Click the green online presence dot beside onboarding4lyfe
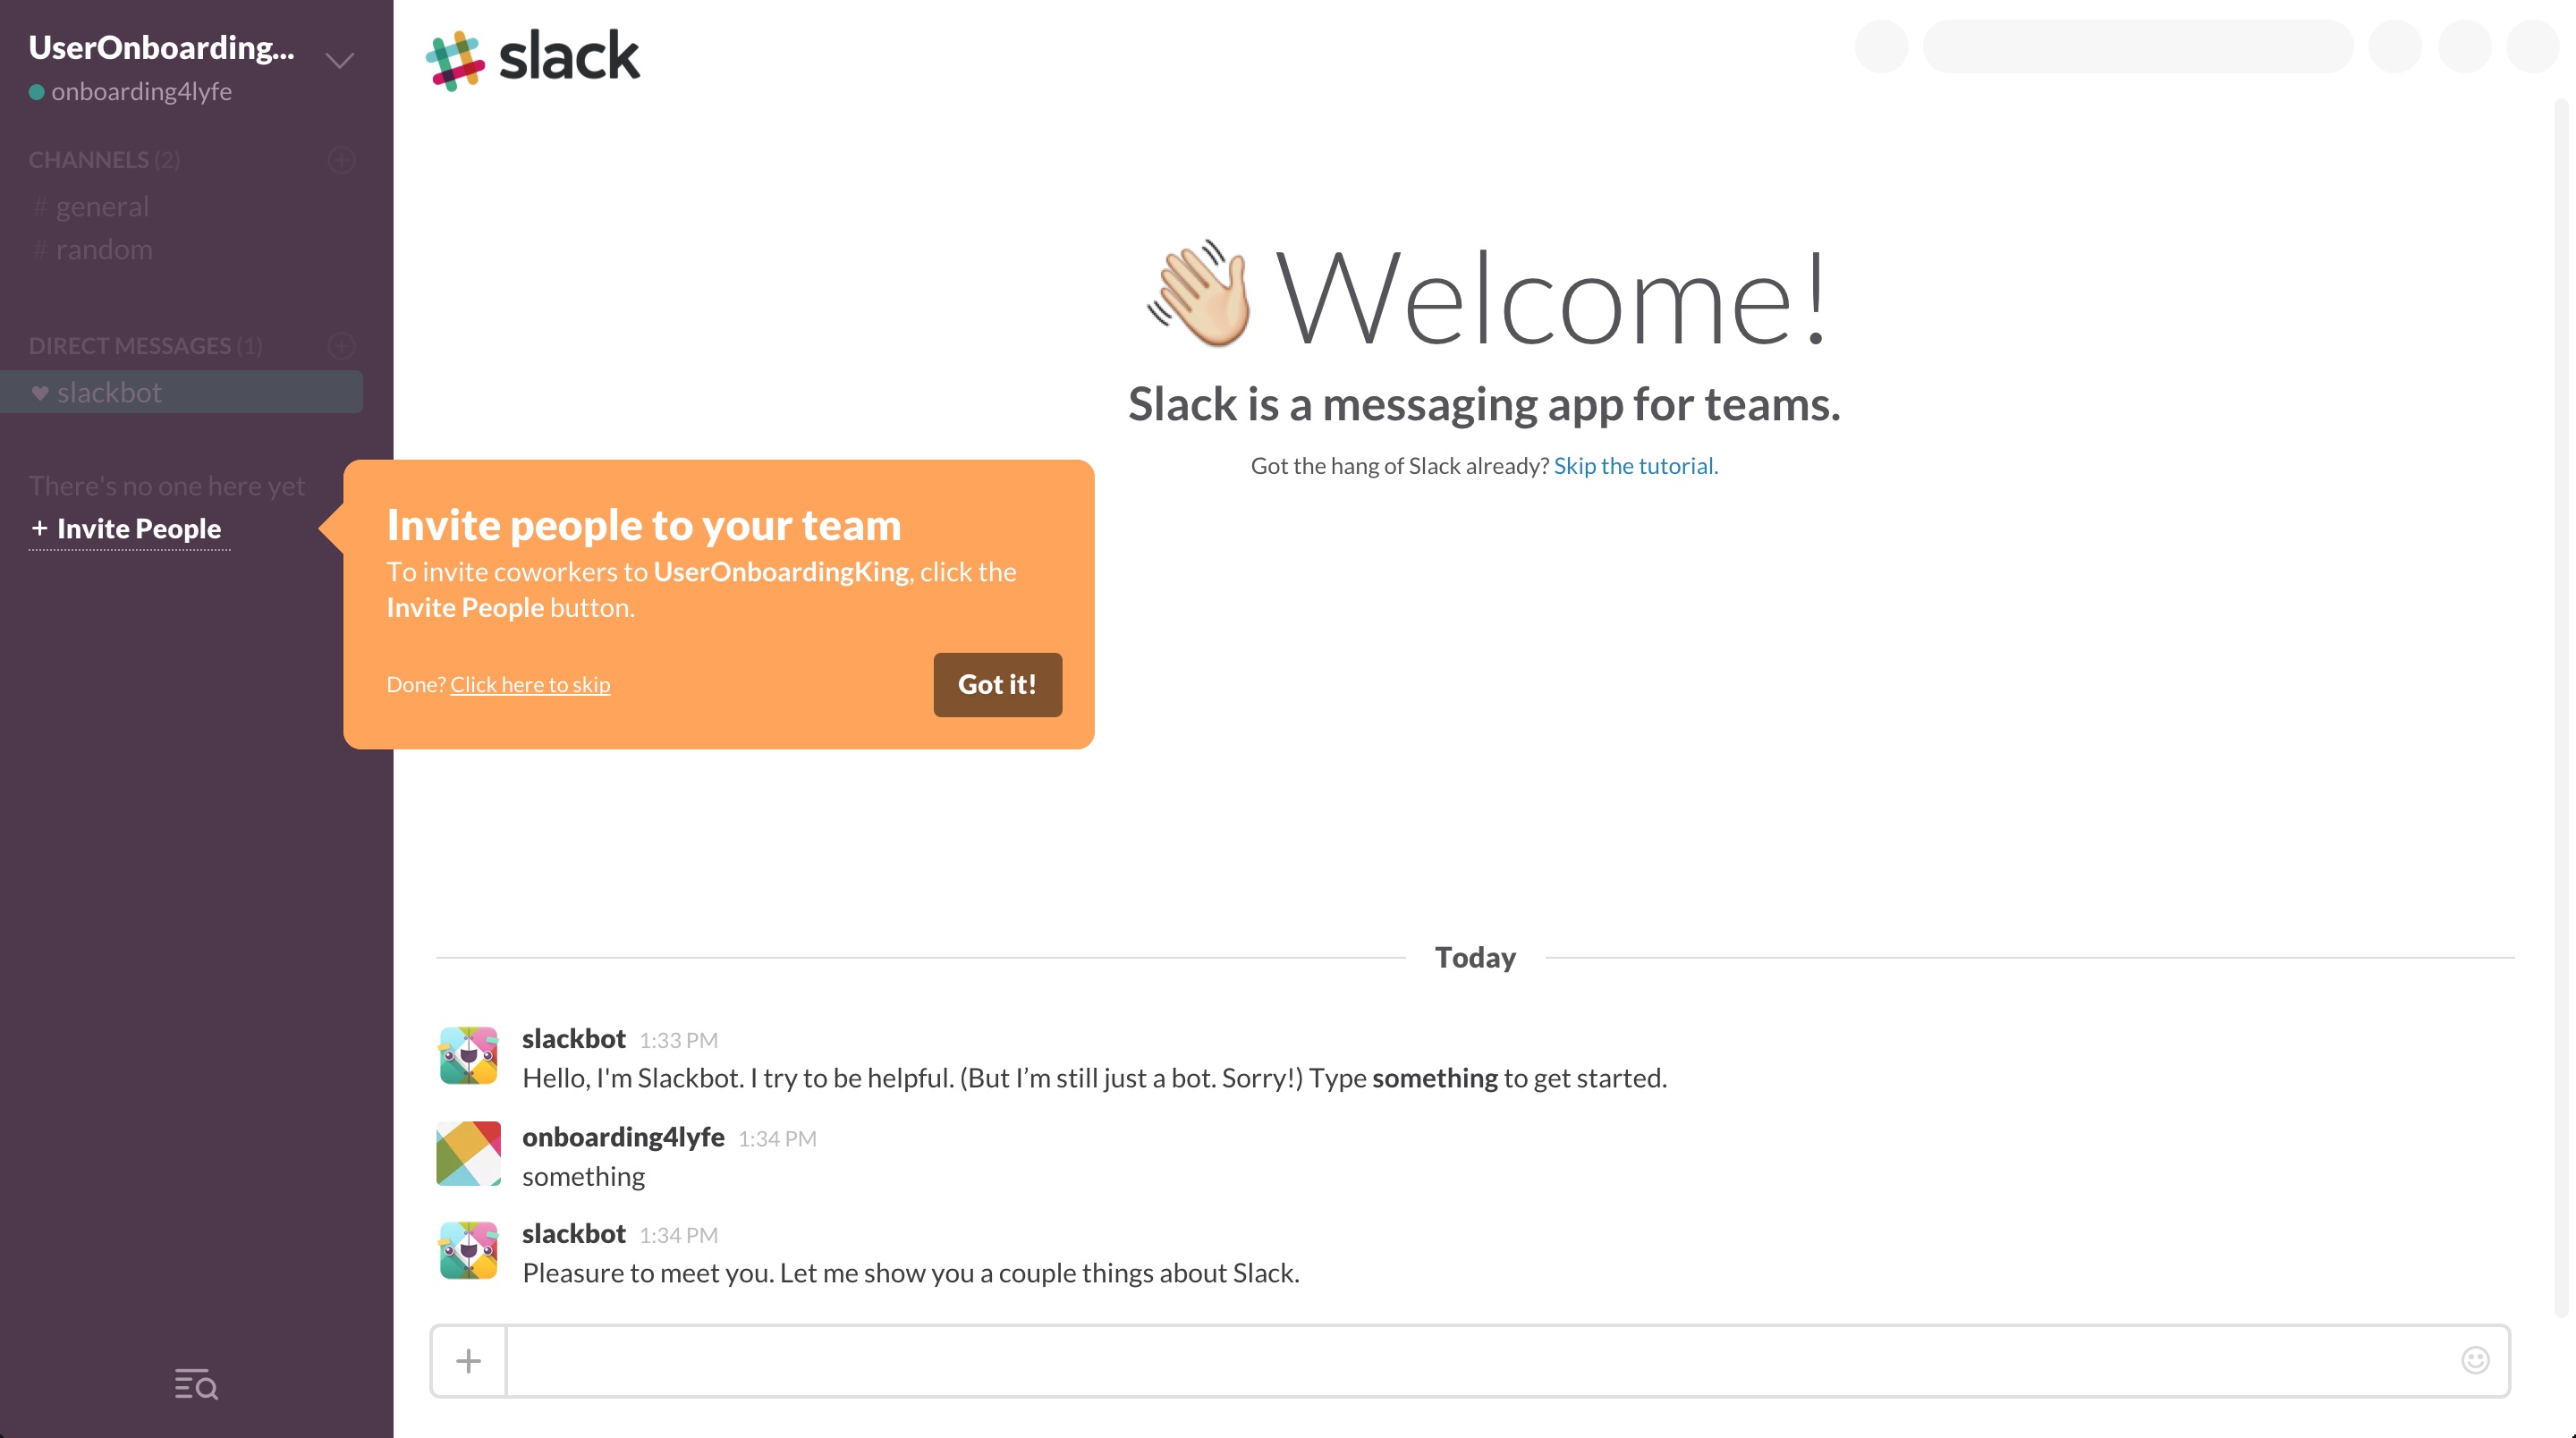 37,92
